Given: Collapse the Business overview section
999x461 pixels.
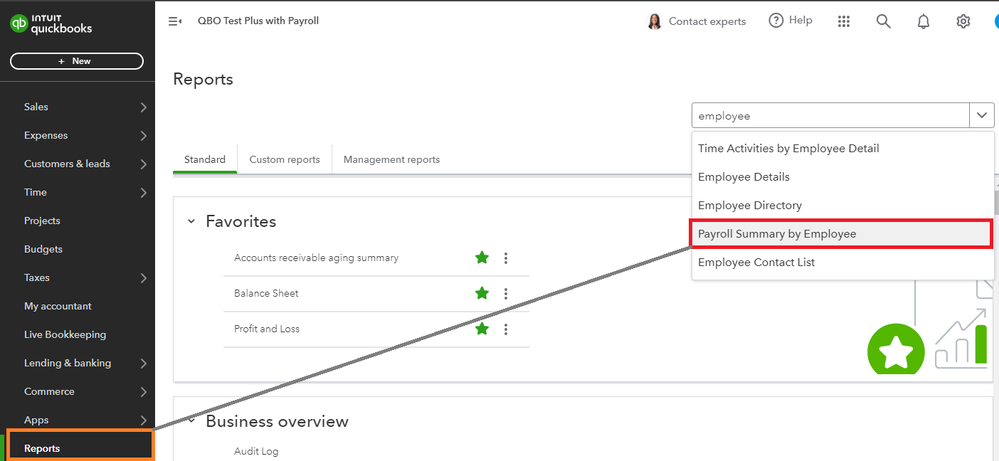Looking at the screenshot, I should (x=190, y=422).
